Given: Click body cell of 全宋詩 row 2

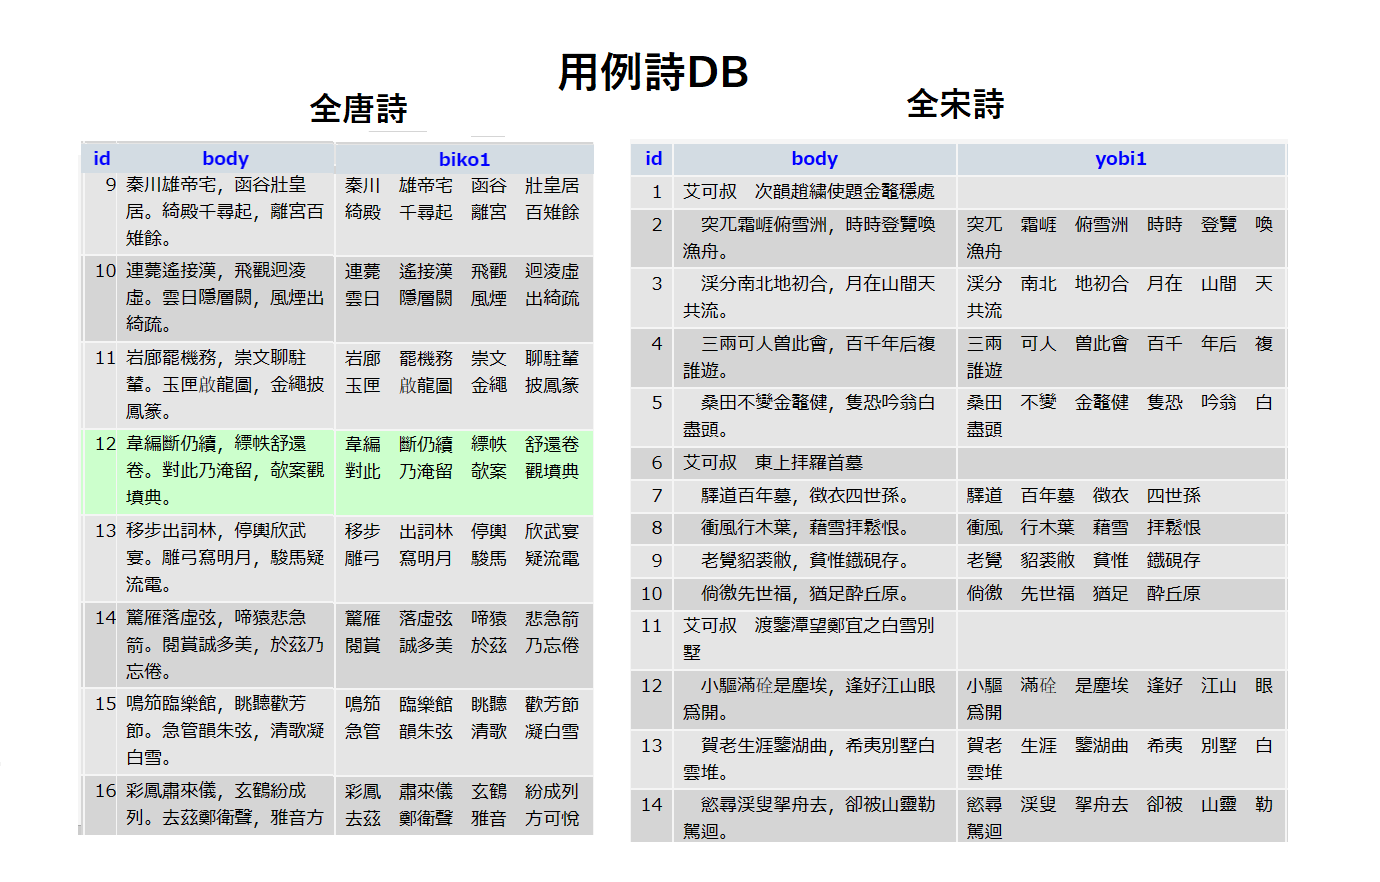Looking at the screenshot, I should point(815,238).
